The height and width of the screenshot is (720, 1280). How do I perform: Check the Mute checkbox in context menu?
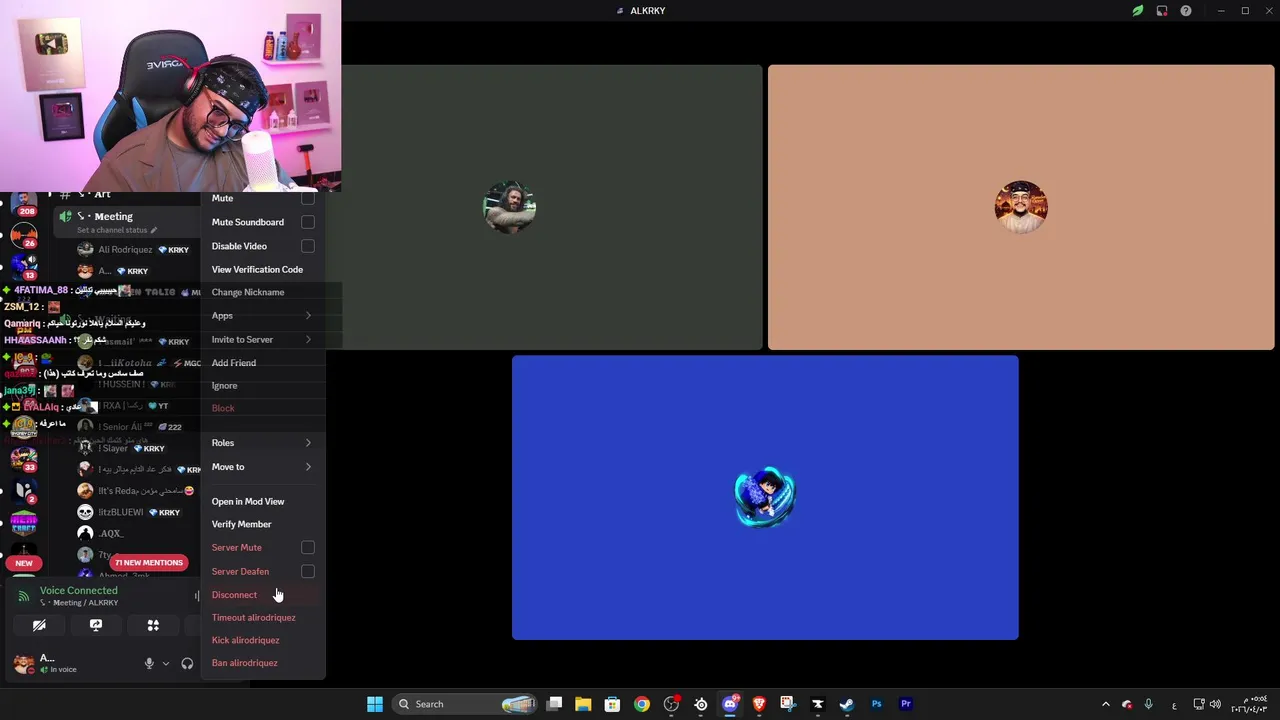click(308, 198)
